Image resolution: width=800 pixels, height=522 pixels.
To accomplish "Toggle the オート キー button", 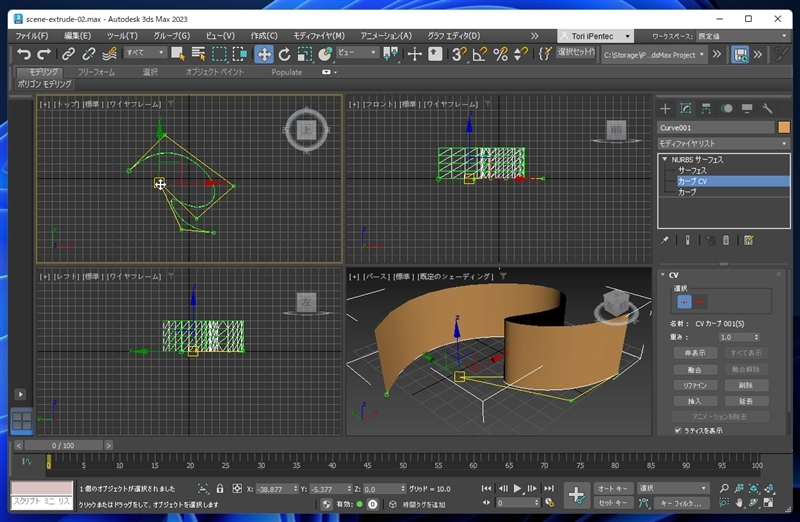I will click(x=613, y=488).
